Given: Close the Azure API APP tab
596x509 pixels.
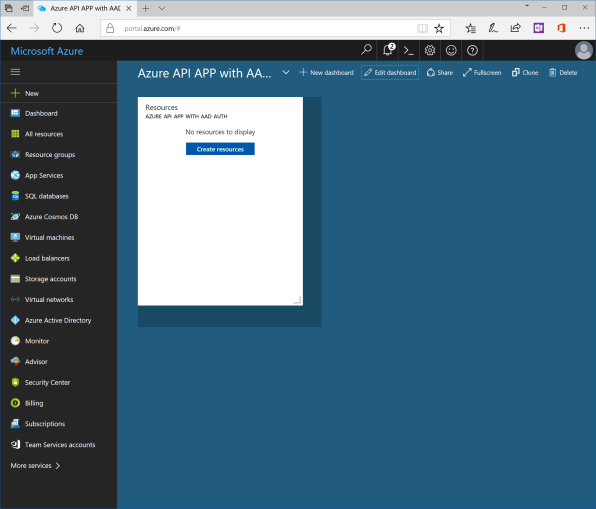Looking at the screenshot, I should coord(129,8).
